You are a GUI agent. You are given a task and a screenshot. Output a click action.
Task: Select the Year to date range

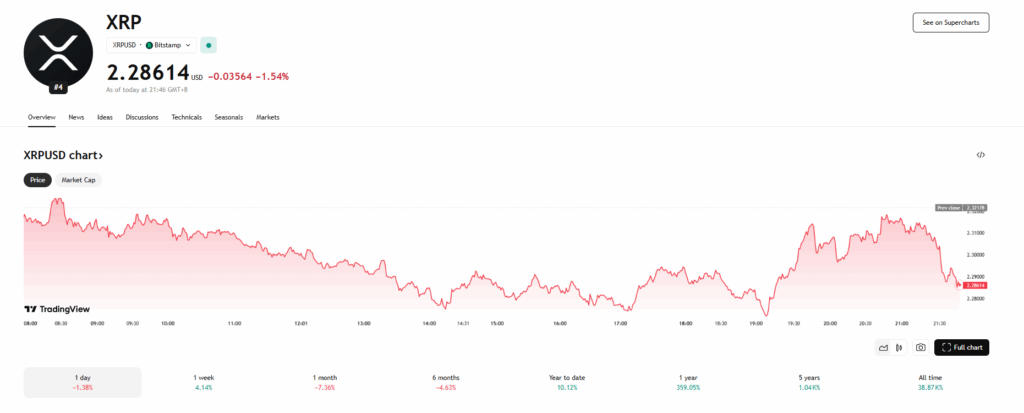click(x=566, y=382)
